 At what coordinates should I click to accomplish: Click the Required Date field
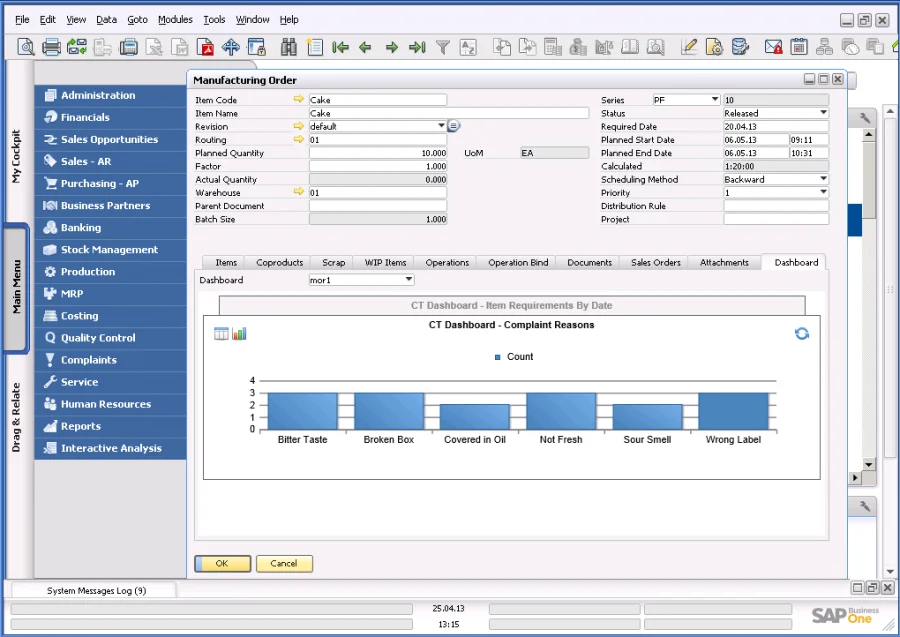pos(776,126)
